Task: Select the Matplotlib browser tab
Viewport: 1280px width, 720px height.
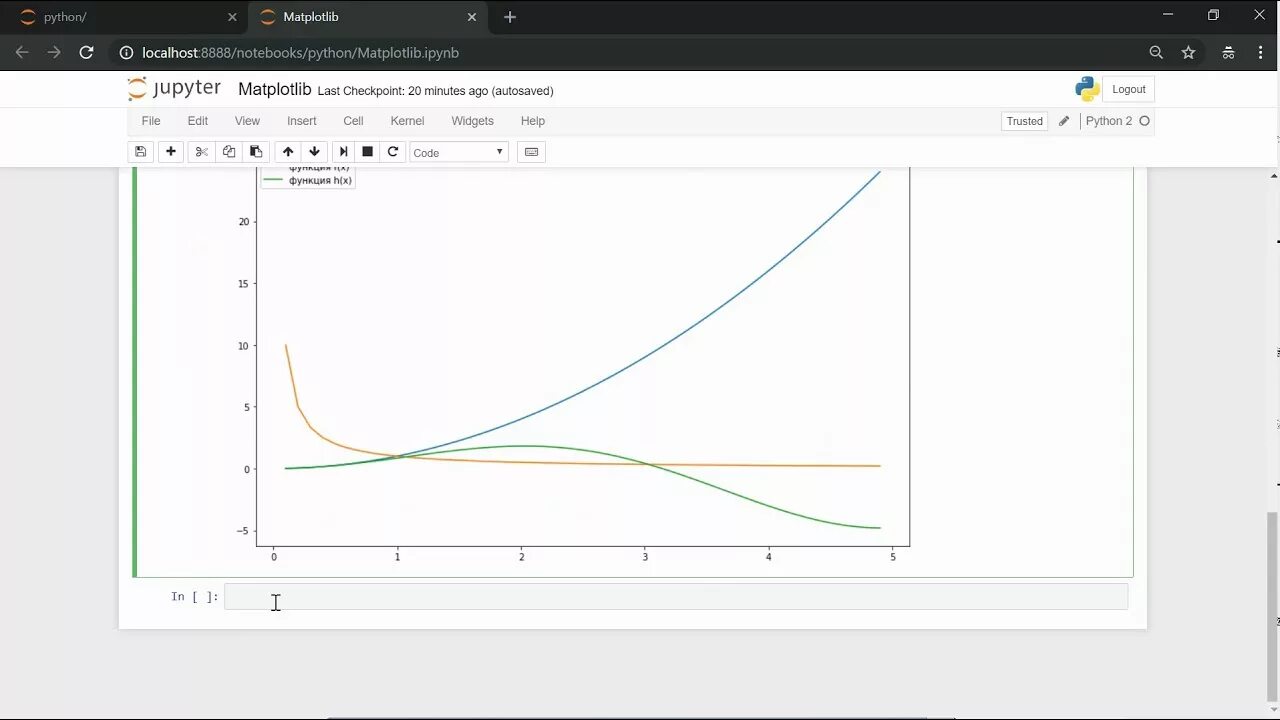Action: tap(366, 17)
